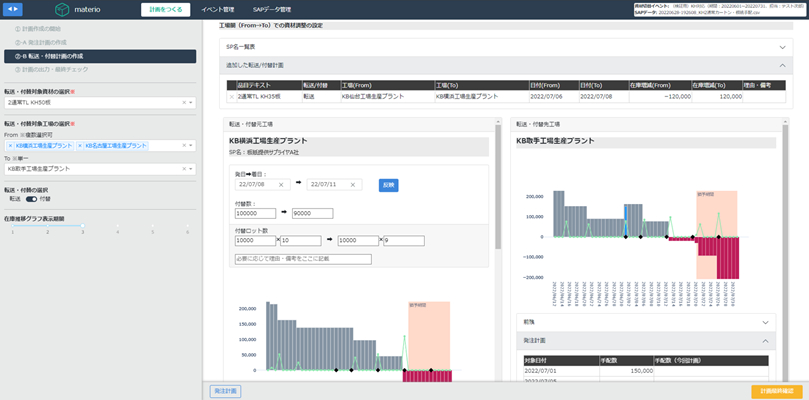Click the blue 反映 button
Image resolution: width=809 pixels, height=400 pixels.
click(389, 185)
